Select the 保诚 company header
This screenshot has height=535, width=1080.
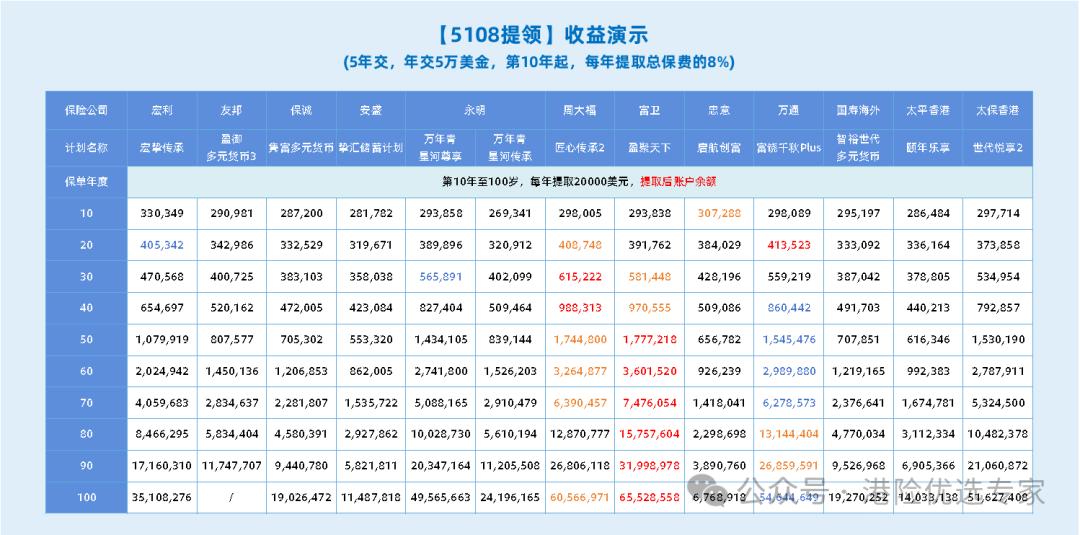(301, 110)
